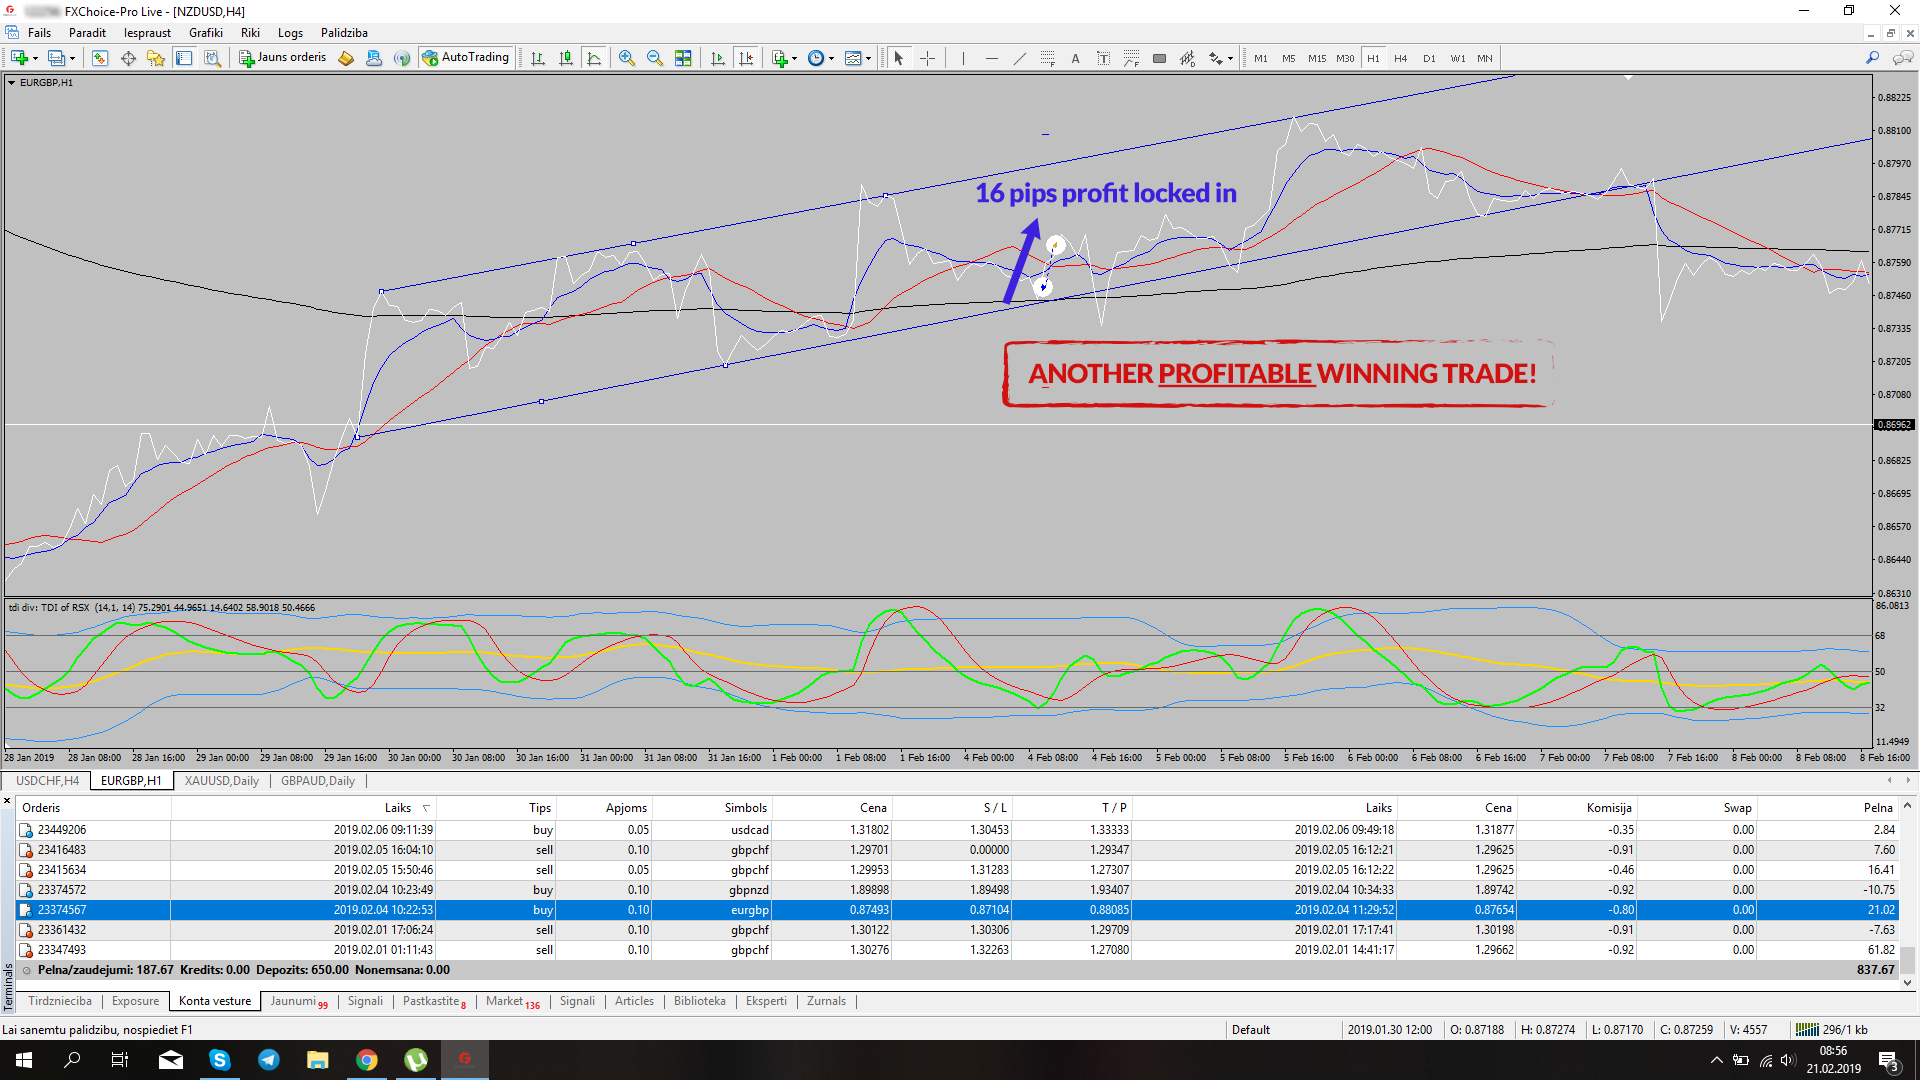Image resolution: width=1920 pixels, height=1080 pixels.
Task: Open Windows Start button
Action: (24, 1060)
